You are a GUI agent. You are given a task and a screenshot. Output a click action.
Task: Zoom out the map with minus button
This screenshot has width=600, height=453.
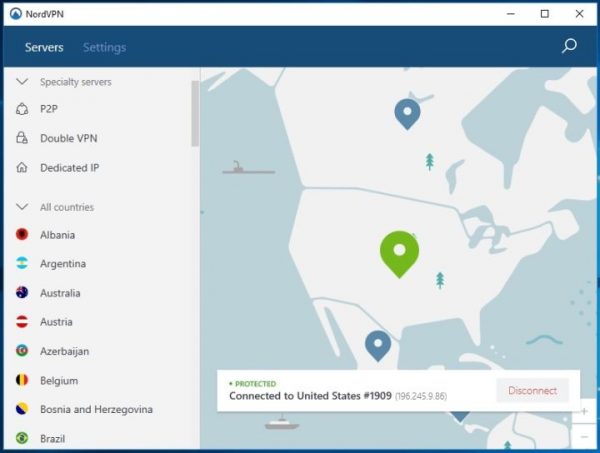pos(584,437)
